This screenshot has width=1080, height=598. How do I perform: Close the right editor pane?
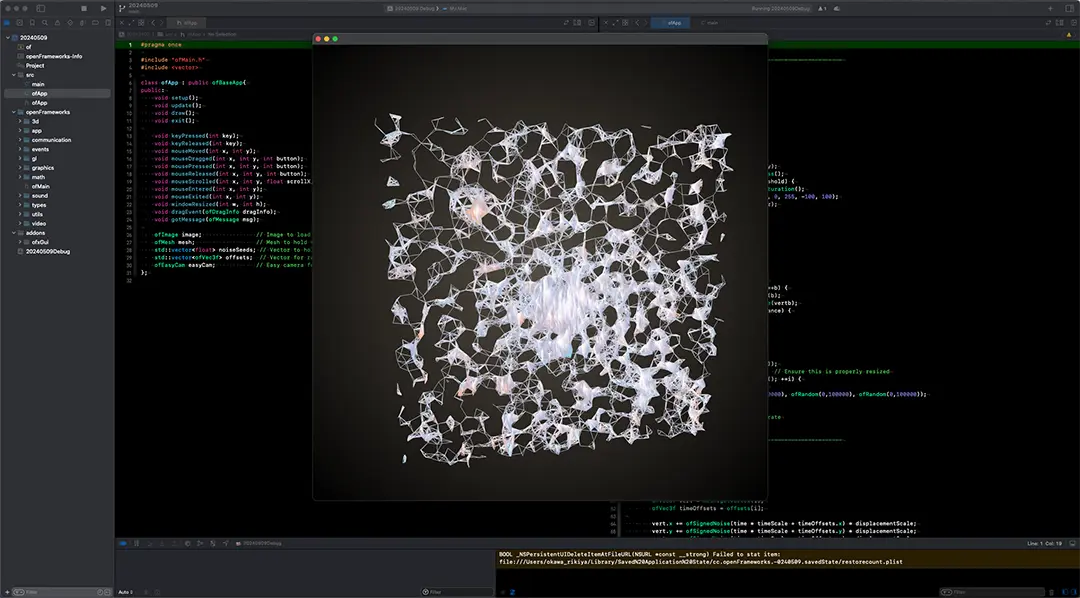606,23
